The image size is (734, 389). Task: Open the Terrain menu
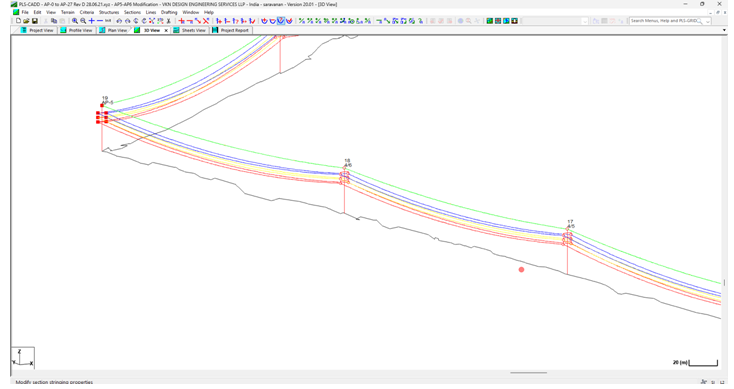point(68,12)
